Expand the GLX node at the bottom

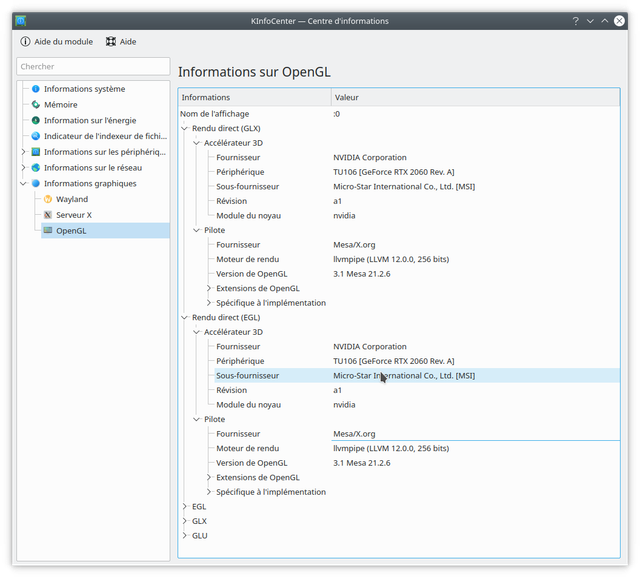(184, 521)
